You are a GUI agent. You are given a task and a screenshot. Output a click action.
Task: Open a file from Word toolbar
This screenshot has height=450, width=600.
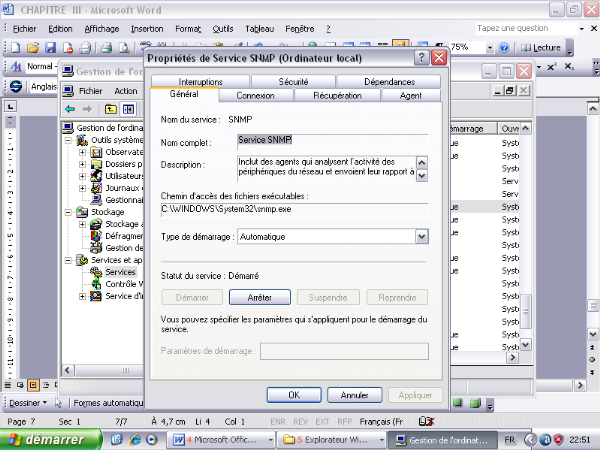coord(33,48)
